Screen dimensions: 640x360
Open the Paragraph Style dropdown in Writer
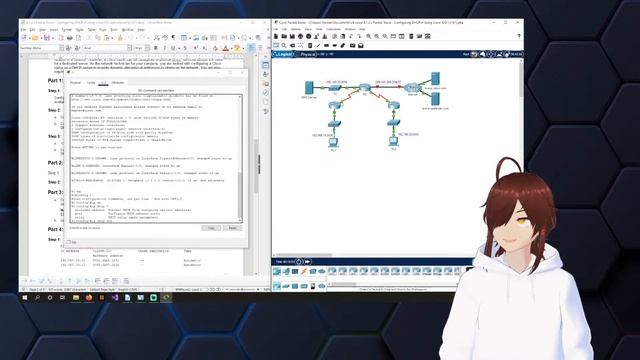pyautogui.click(x=62, y=48)
